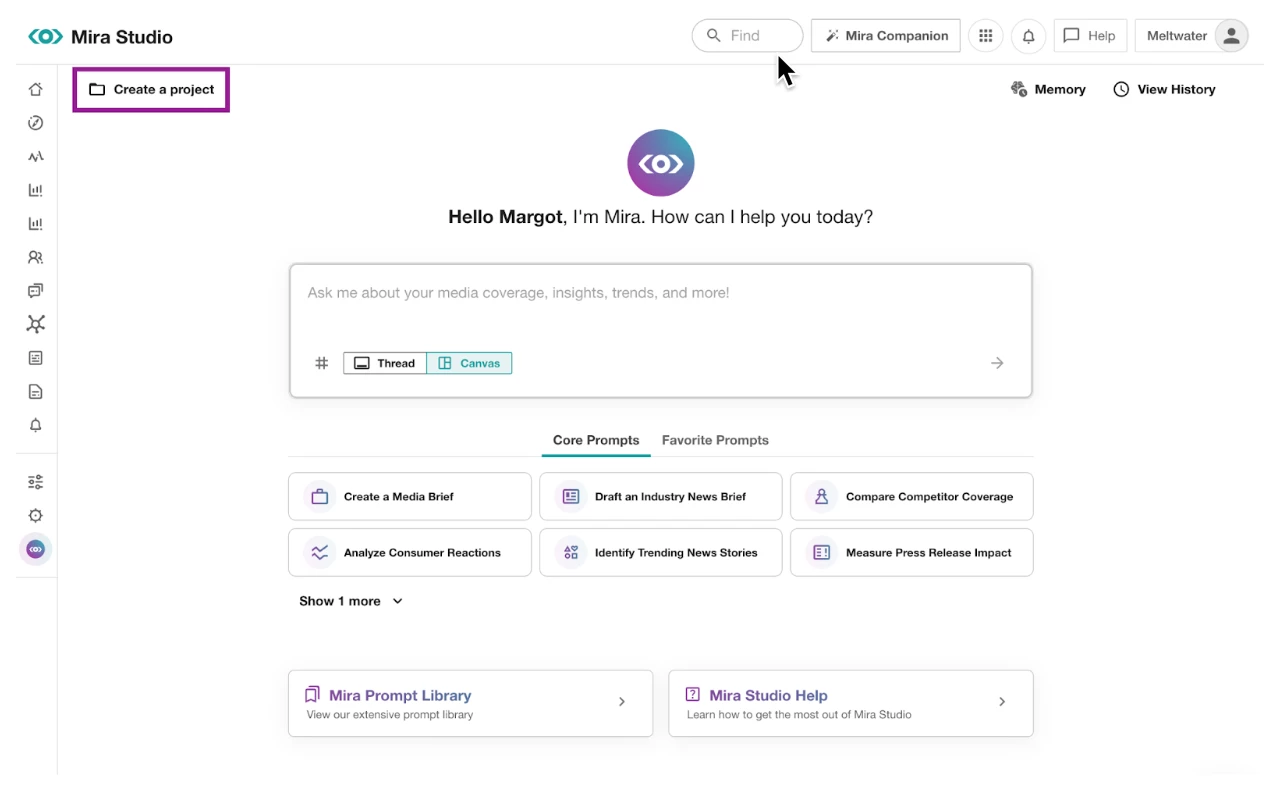Select Thread mode
The width and height of the screenshot is (1278, 792).
tap(385, 363)
